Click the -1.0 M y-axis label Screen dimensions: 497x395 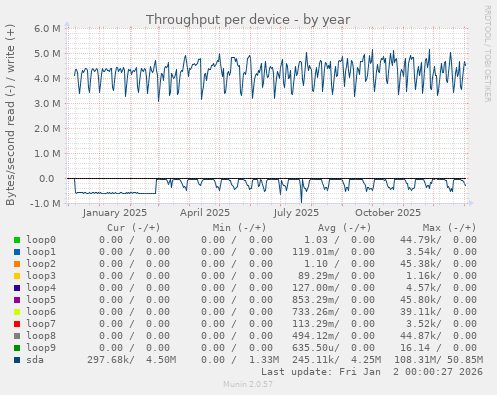click(46, 203)
